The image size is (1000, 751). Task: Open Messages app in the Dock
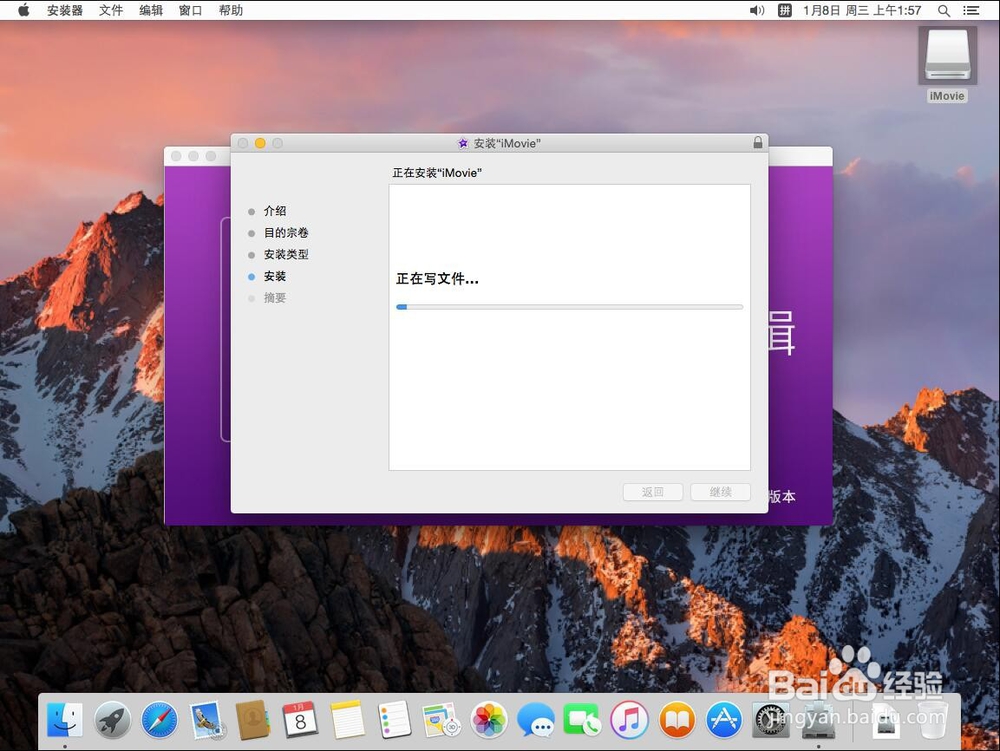click(x=536, y=720)
